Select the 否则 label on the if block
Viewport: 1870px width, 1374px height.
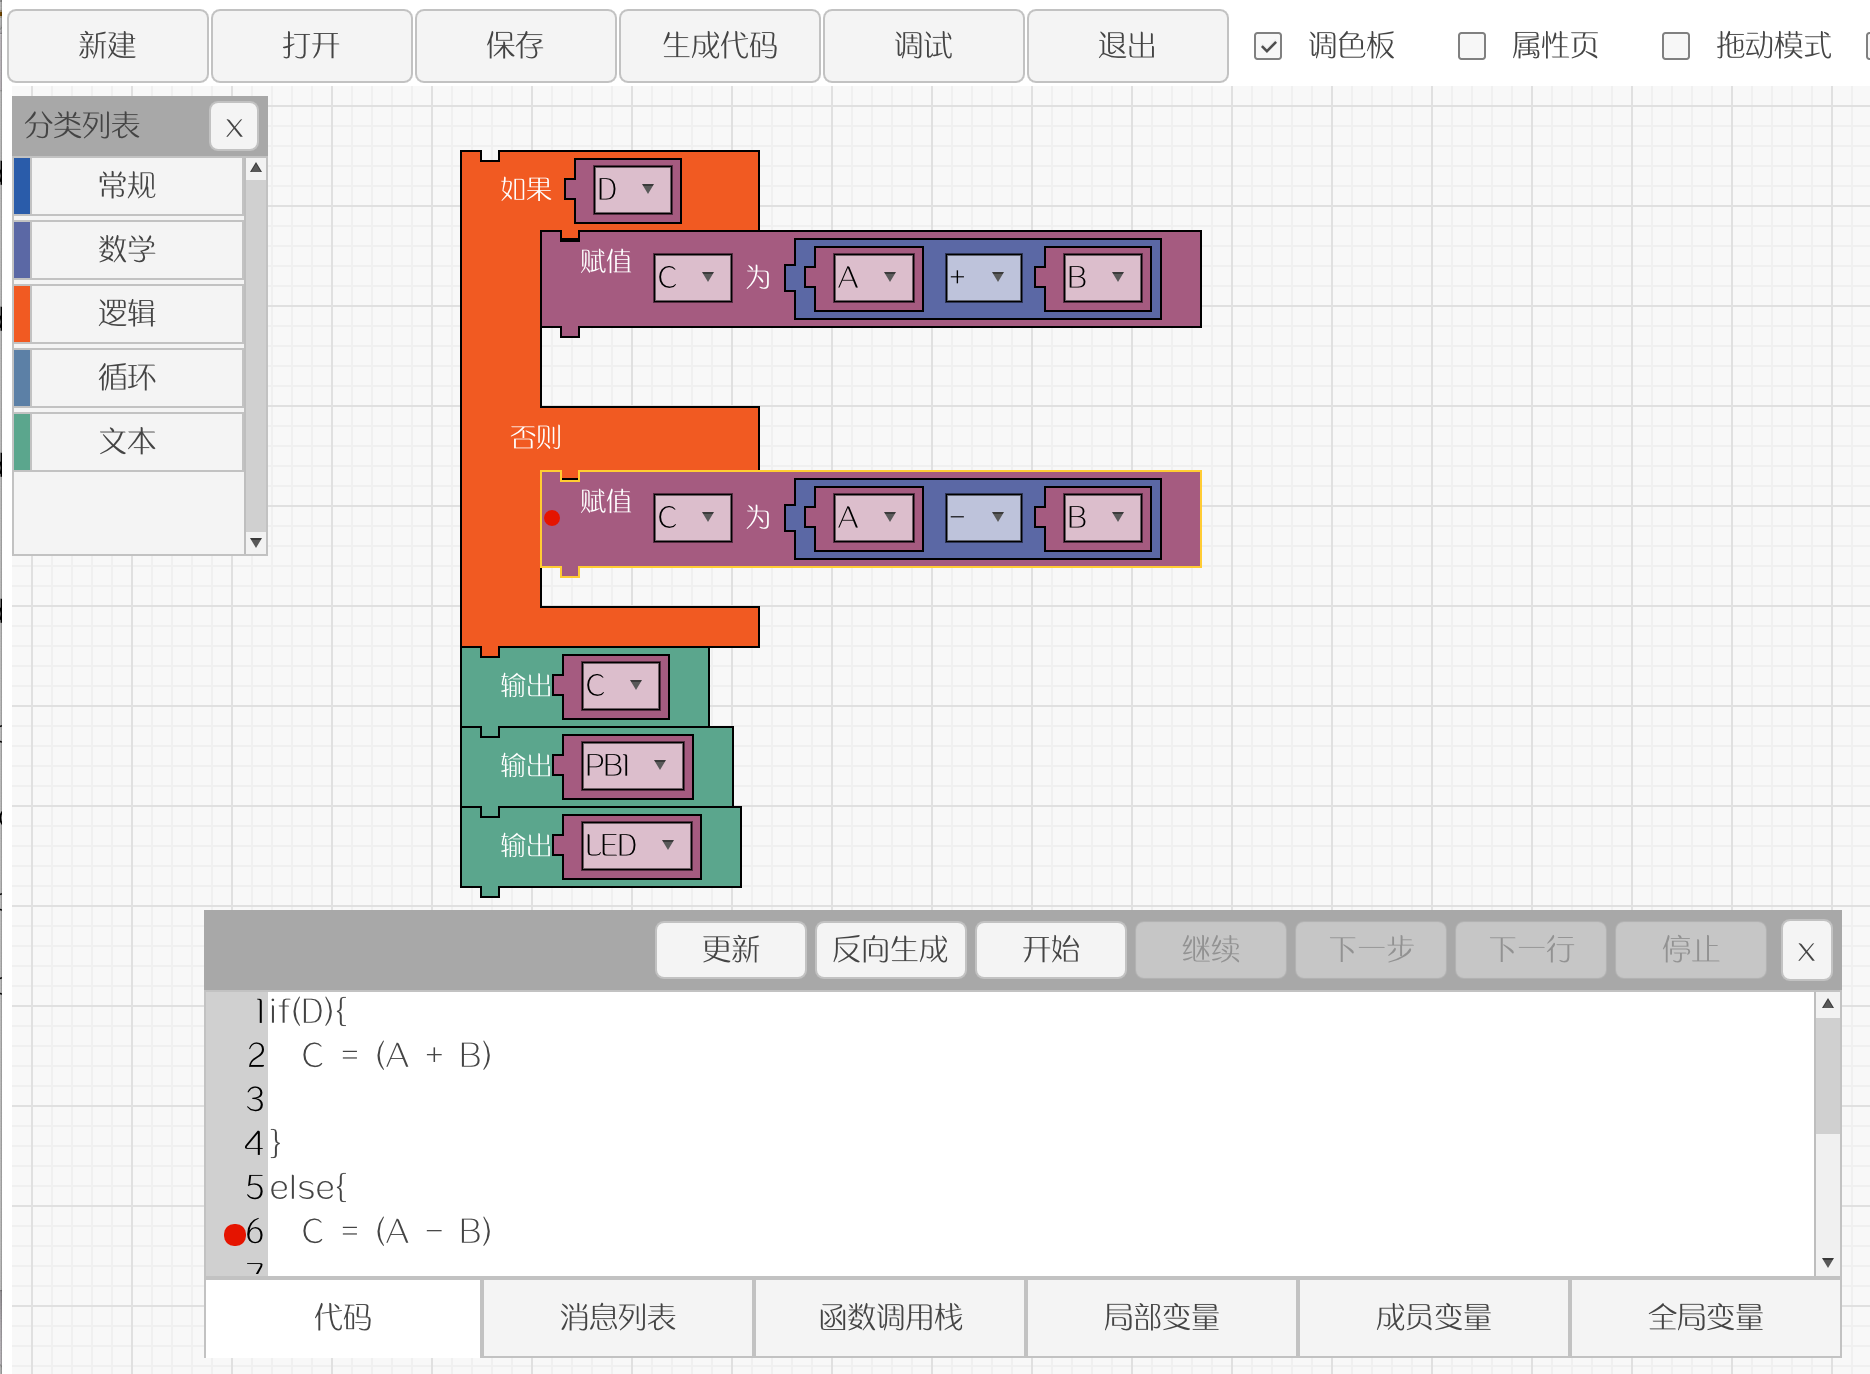[x=535, y=437]
